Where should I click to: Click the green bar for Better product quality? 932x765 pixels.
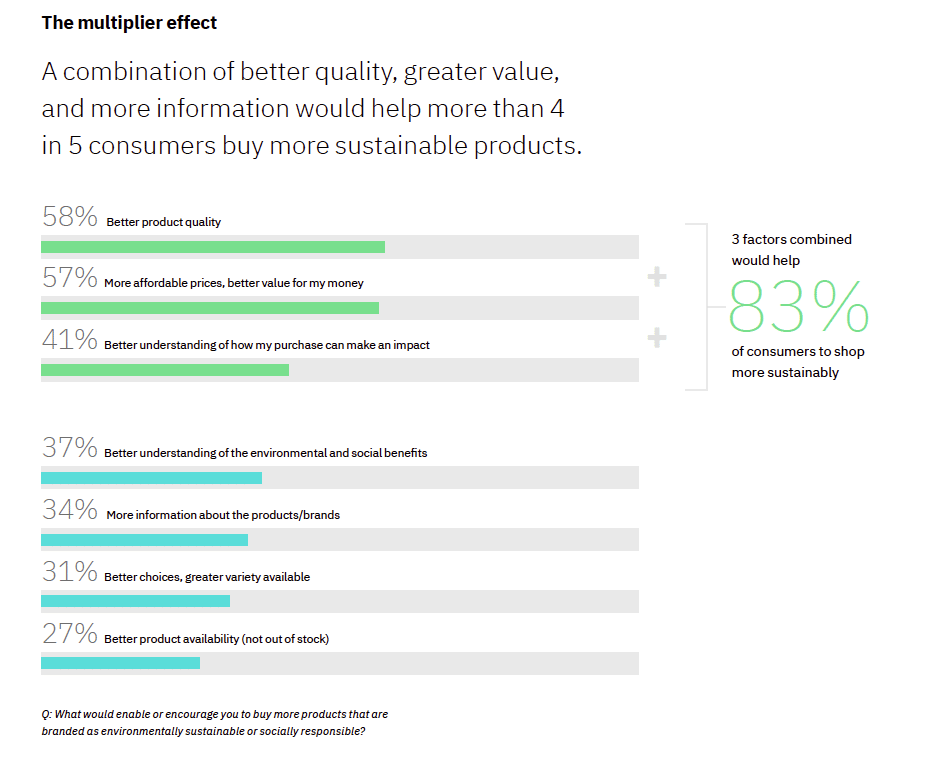[x=212, y=247]
